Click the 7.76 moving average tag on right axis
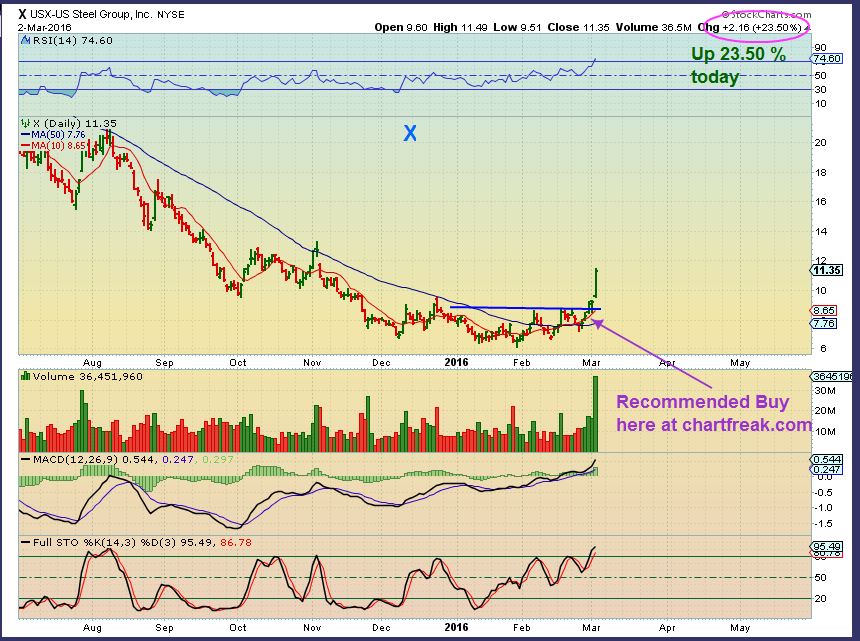The height and width of the screenshot is (641, 860). pyautogui.click(x=824, y=324)
